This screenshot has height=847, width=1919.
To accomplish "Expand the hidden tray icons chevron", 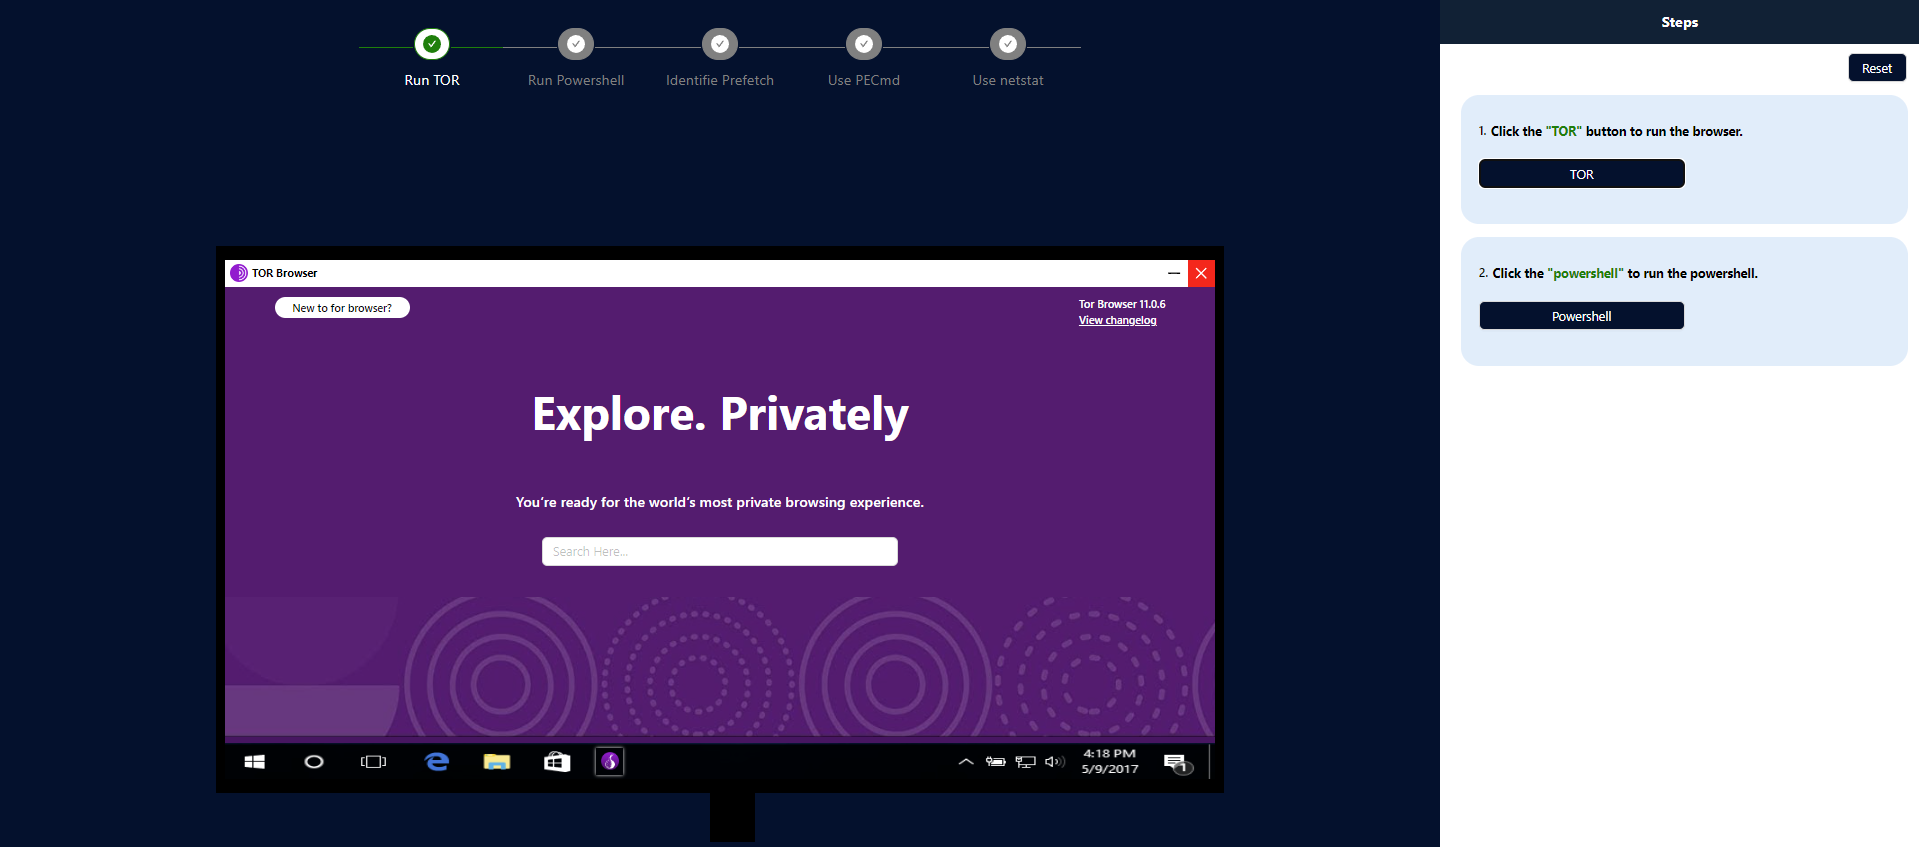I will click(966, 762).
